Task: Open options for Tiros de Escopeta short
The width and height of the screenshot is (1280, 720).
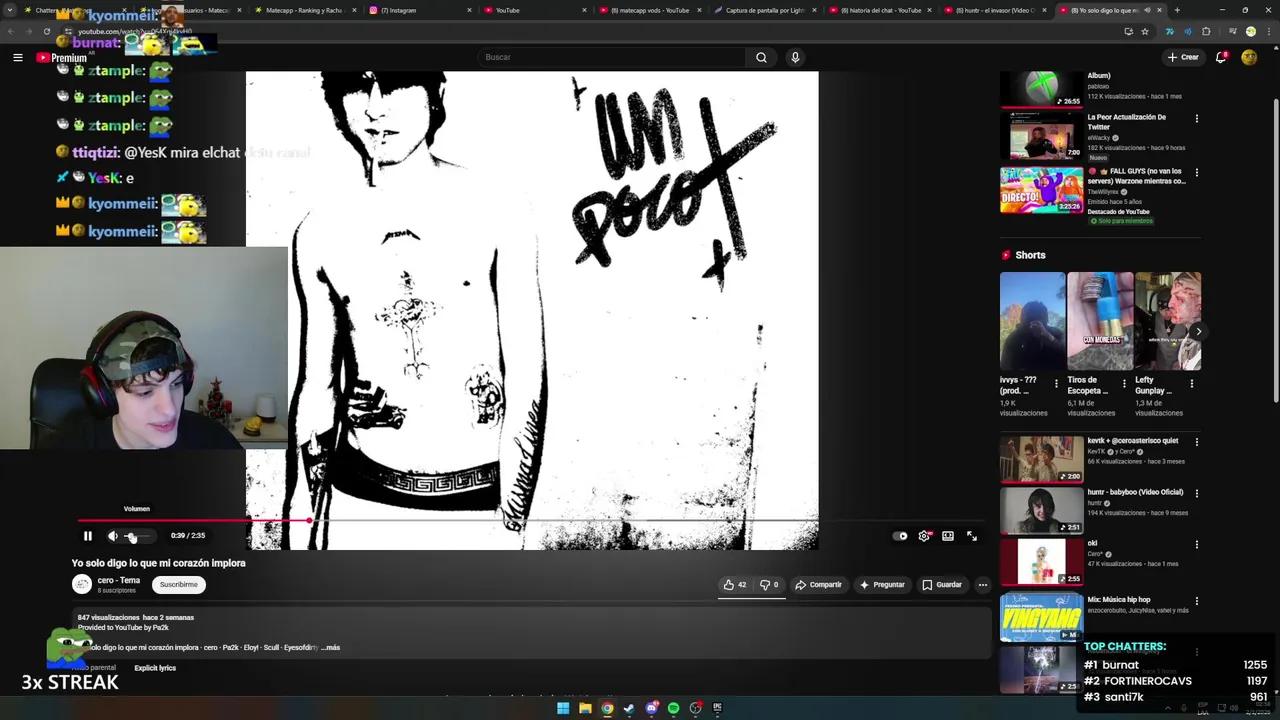Action: 1123,383
